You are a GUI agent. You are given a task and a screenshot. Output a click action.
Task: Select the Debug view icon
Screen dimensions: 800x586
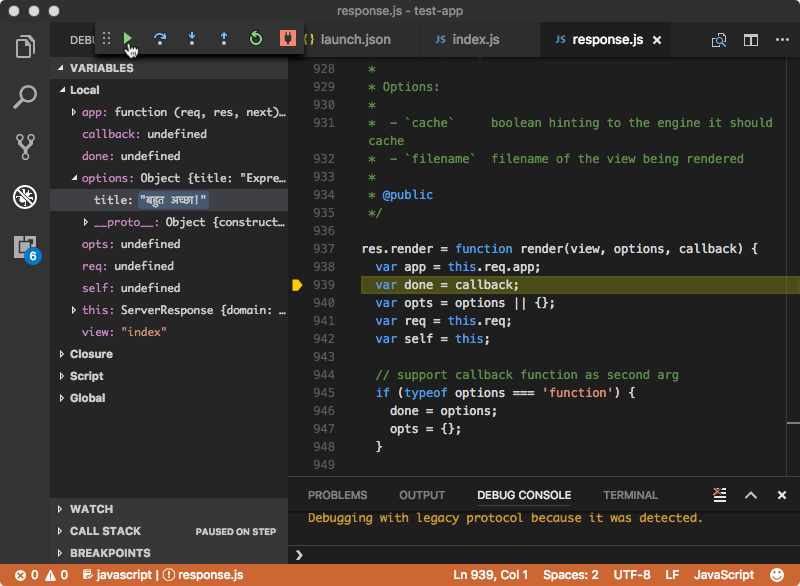pos(25,197)
